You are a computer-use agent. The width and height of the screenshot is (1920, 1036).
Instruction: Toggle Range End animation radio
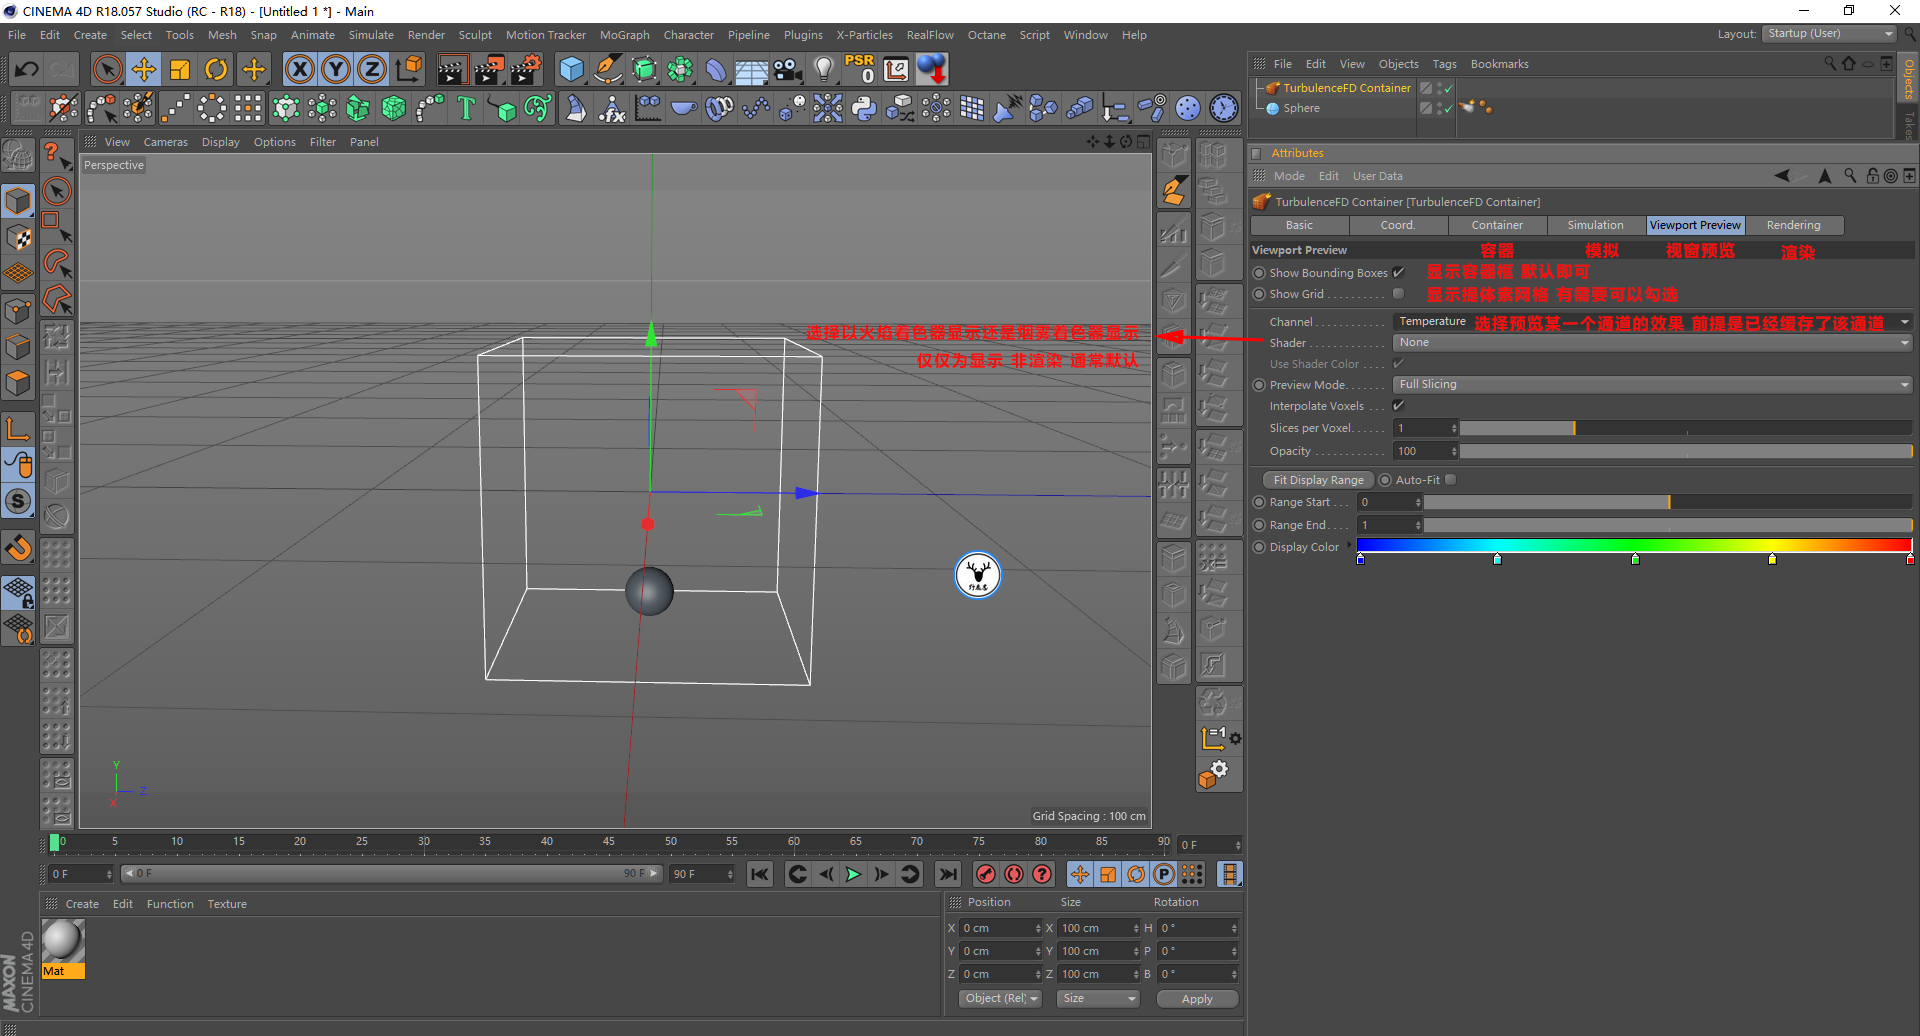(x=1260, y=525)
